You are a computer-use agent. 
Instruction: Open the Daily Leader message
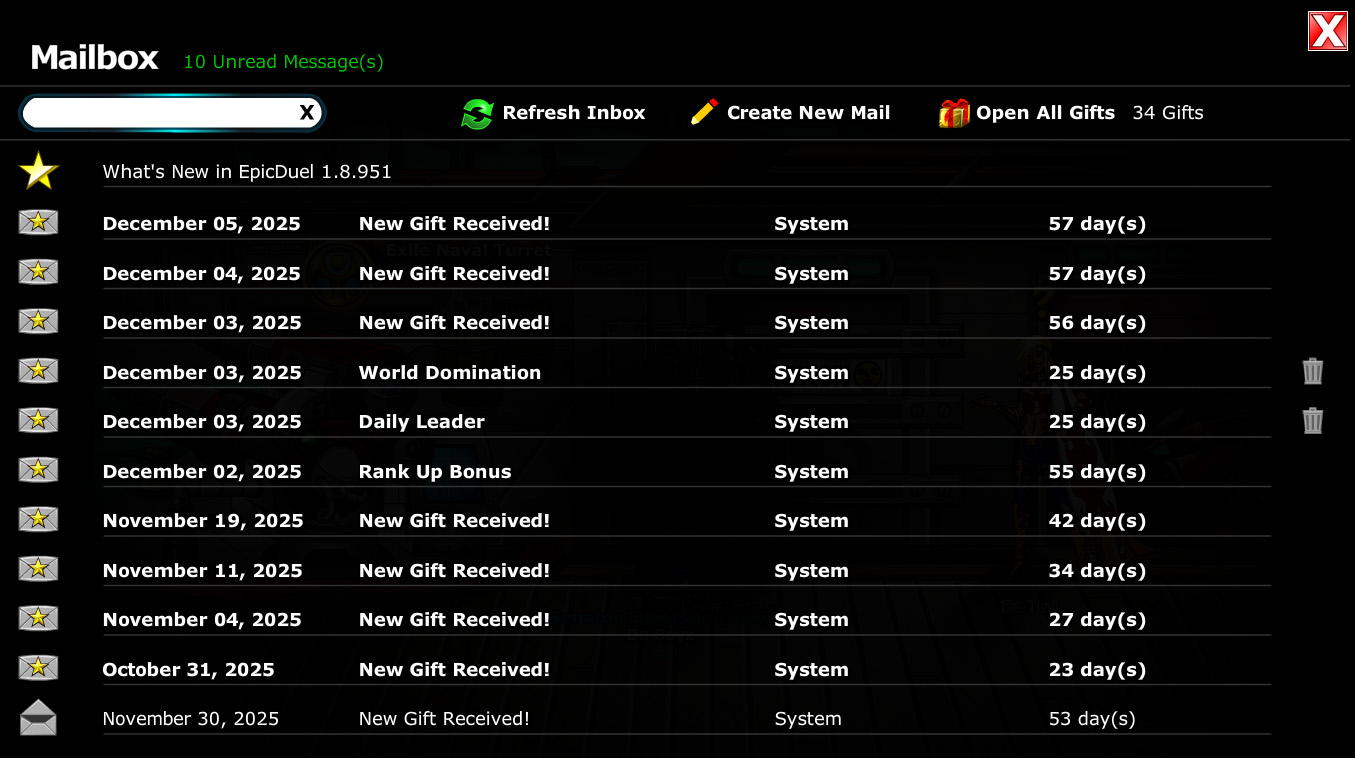[x=421, y=422]
